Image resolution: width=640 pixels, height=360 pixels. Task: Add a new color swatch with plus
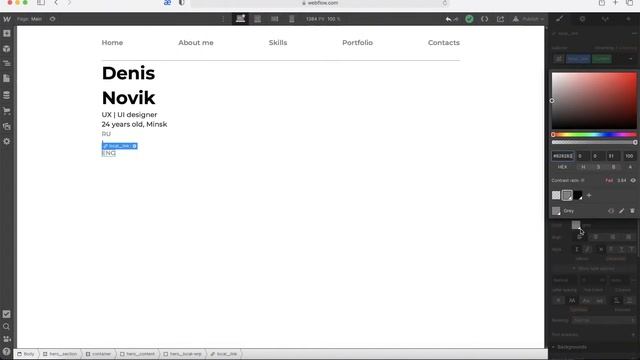(x=589, y=196)
